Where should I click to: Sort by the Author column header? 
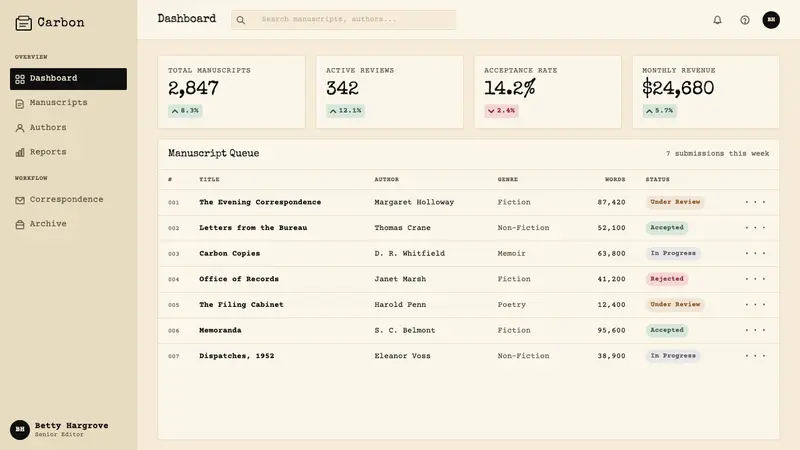click(387, 180)
